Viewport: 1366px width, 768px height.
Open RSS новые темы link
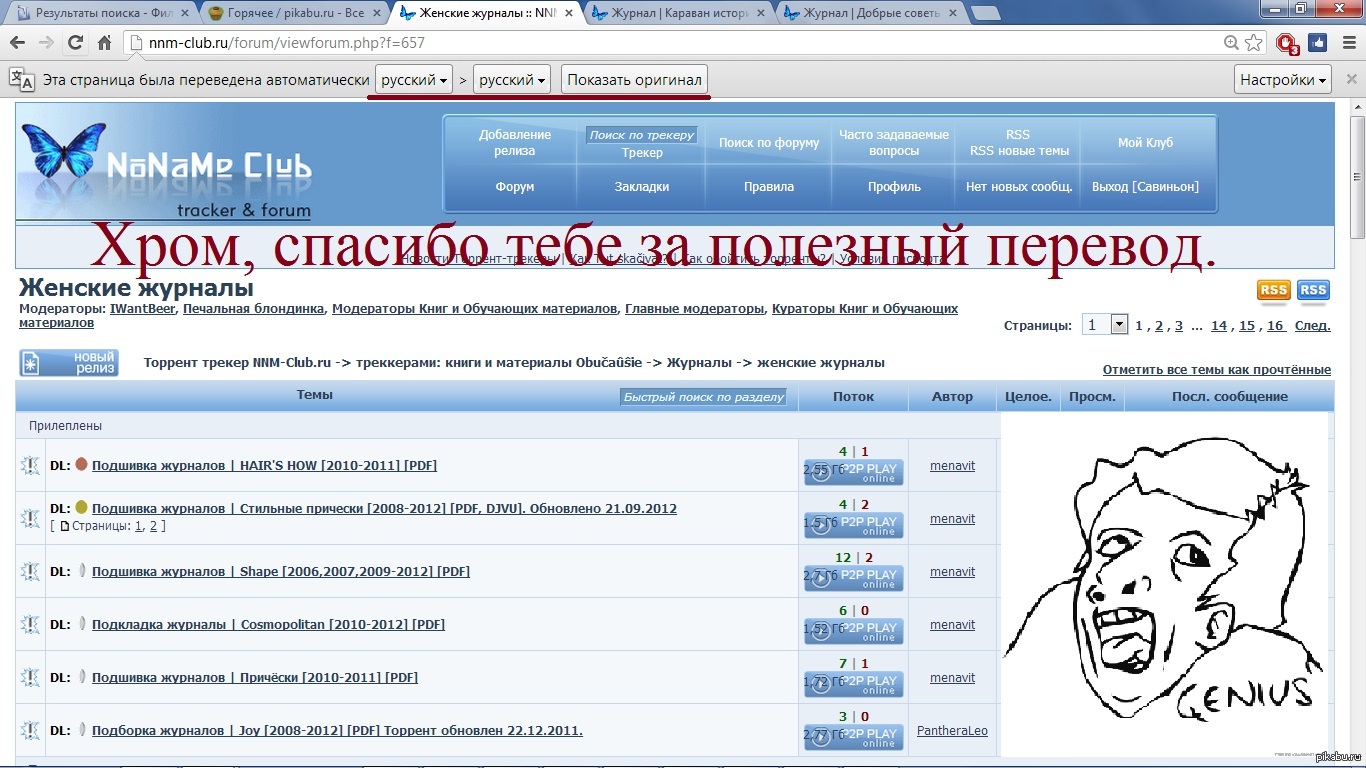tap(1019, 151)
